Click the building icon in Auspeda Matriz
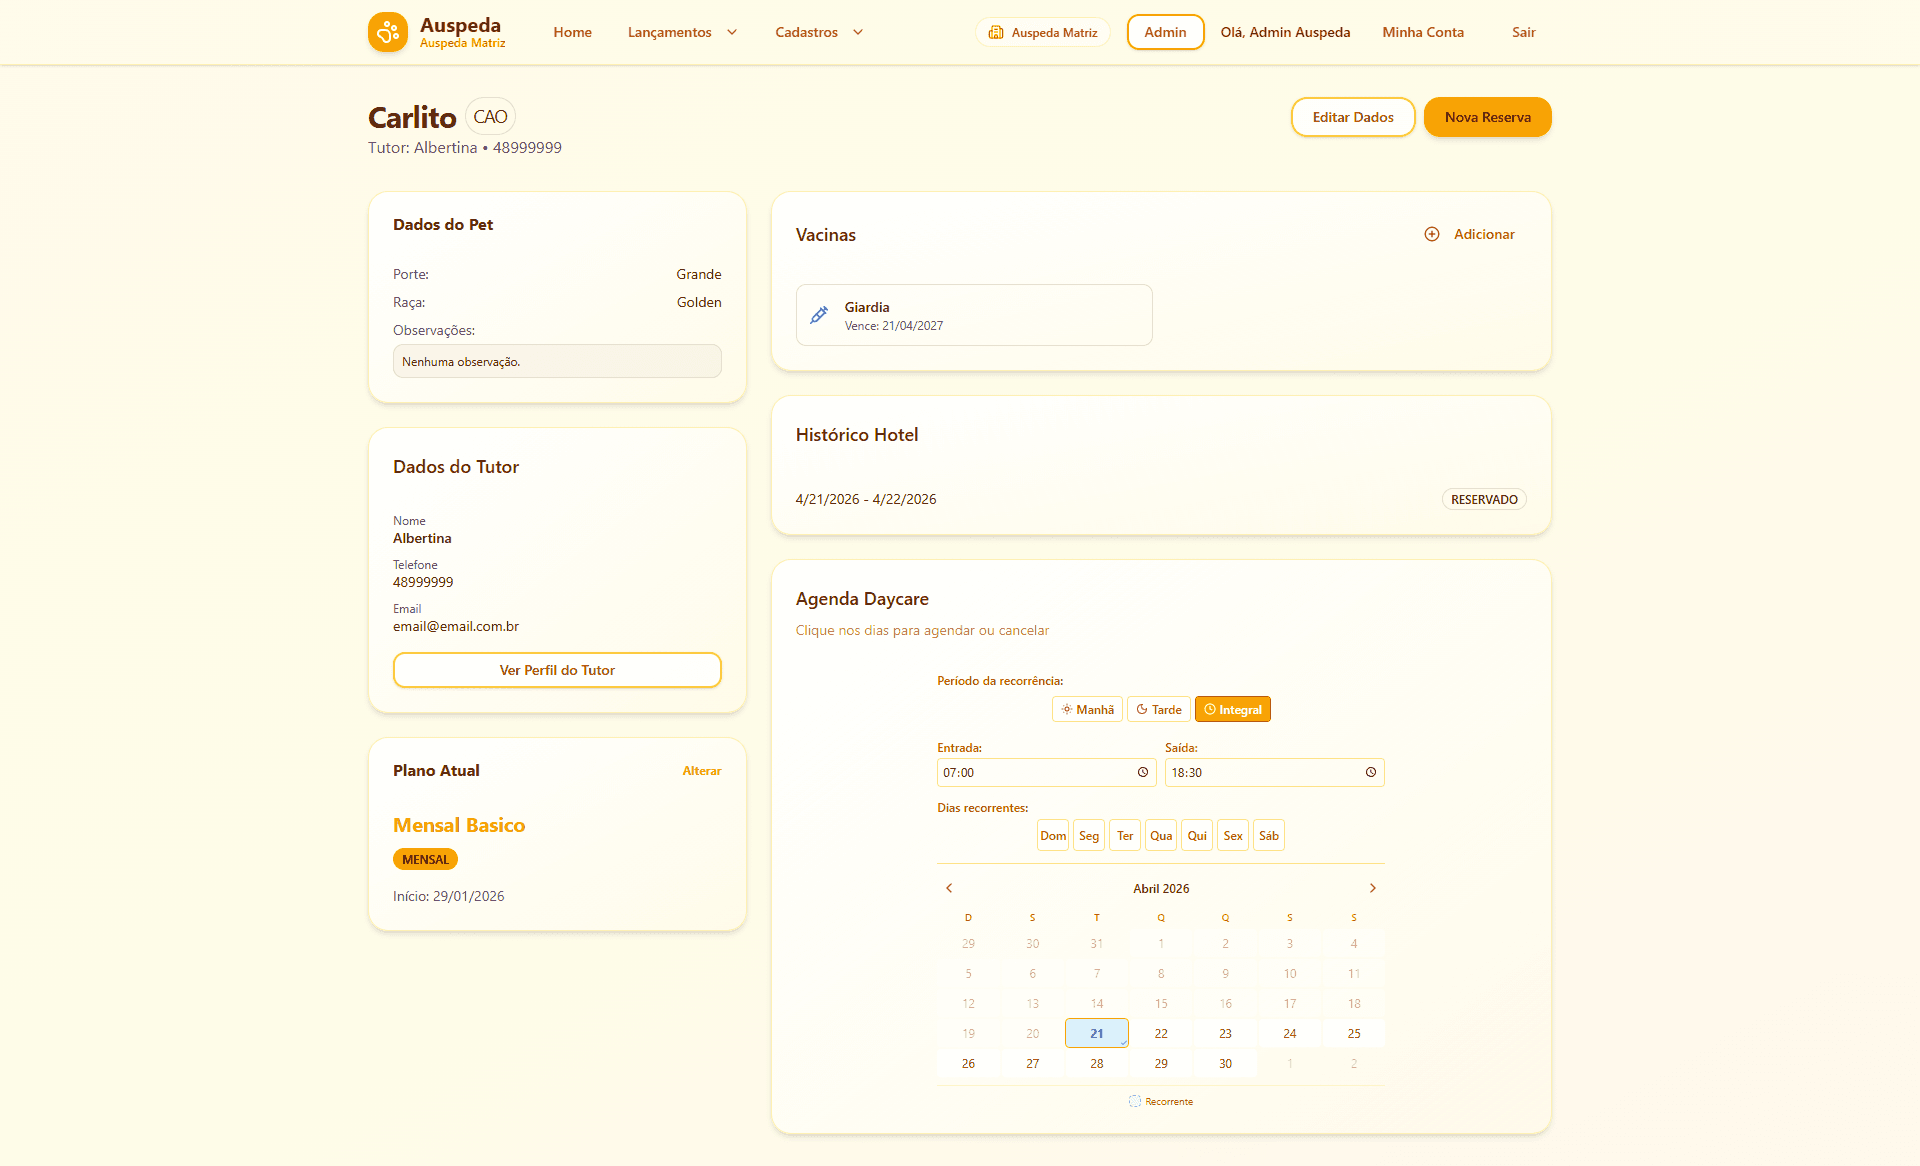1920x1166 pixels. pyautogui.click(x=996, y=32)
